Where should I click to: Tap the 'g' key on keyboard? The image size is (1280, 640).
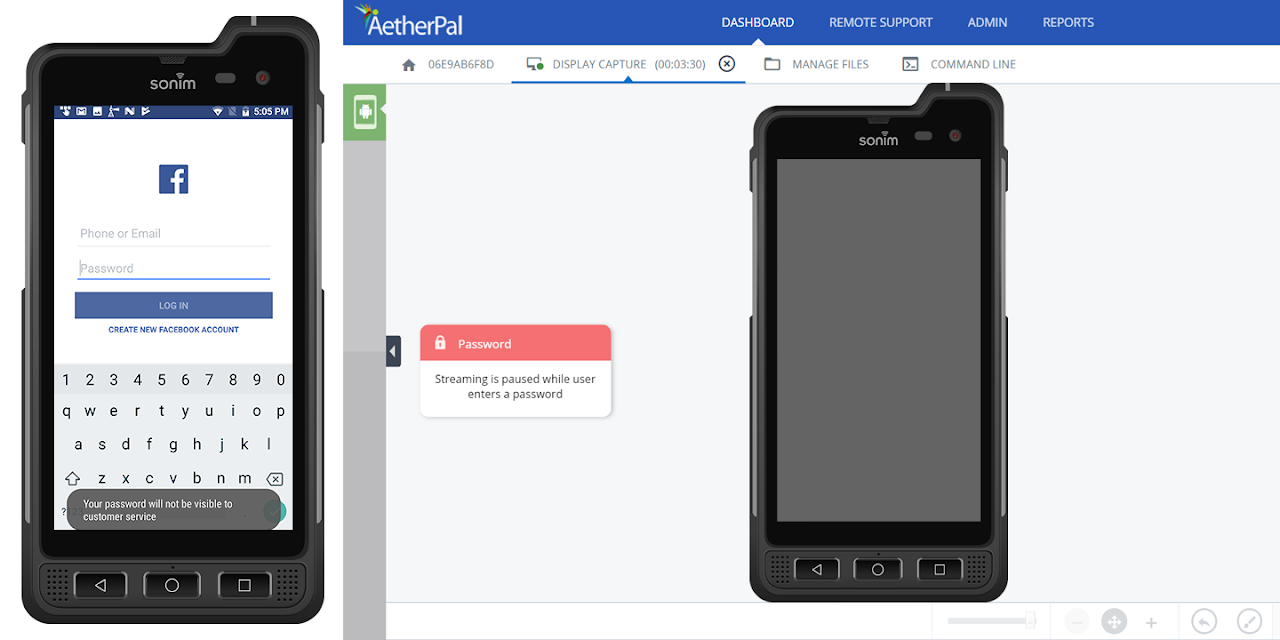(x=174, y=444)
